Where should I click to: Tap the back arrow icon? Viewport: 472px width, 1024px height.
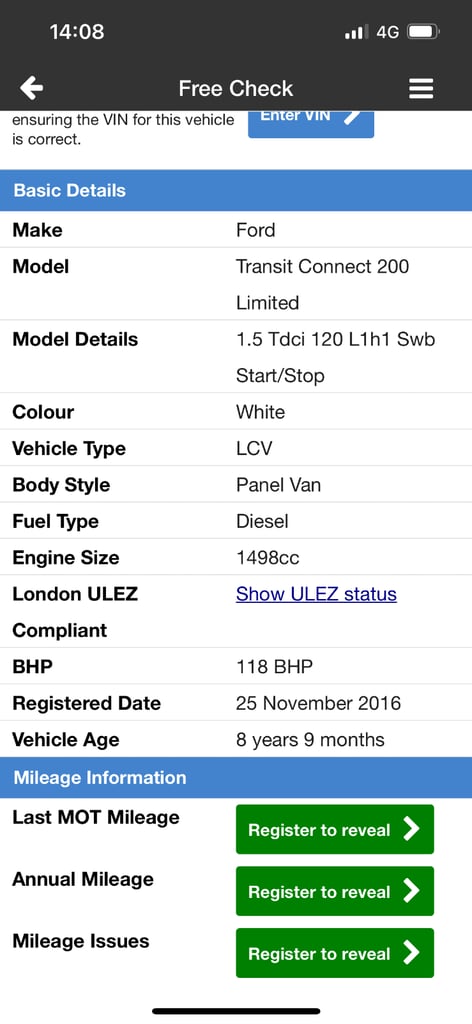(31, 88)
